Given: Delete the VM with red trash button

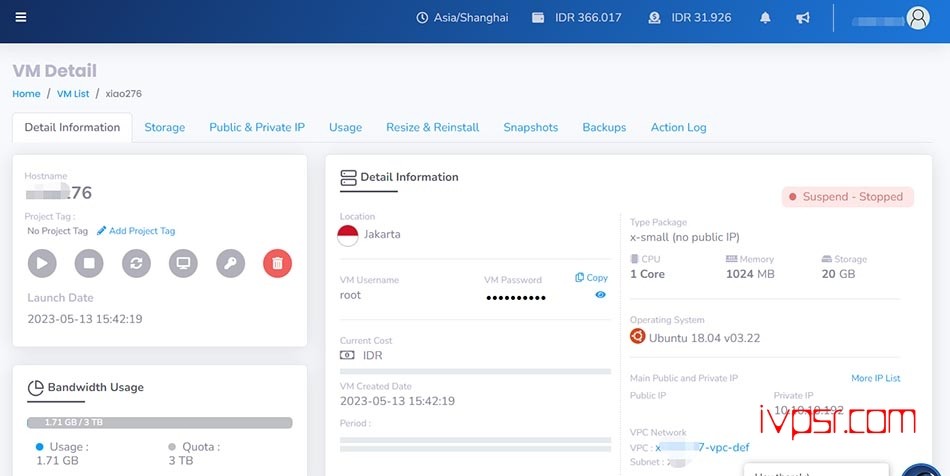Looking at the screenshot, I should pos(277,263).
